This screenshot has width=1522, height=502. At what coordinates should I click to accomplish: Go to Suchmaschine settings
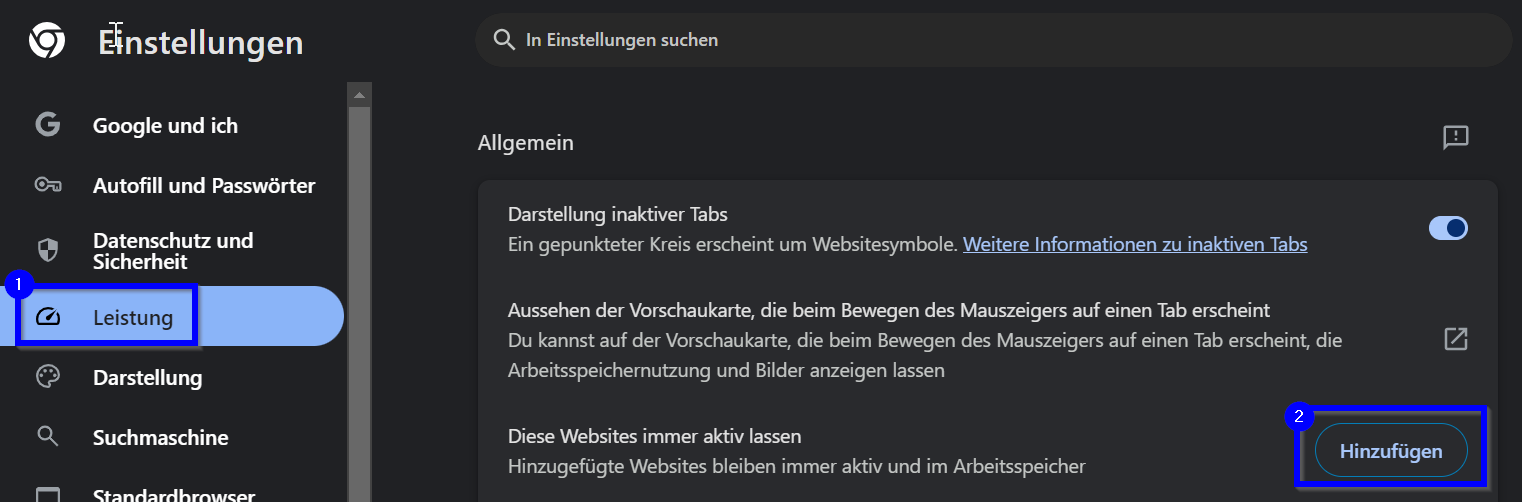click(160, 438)
